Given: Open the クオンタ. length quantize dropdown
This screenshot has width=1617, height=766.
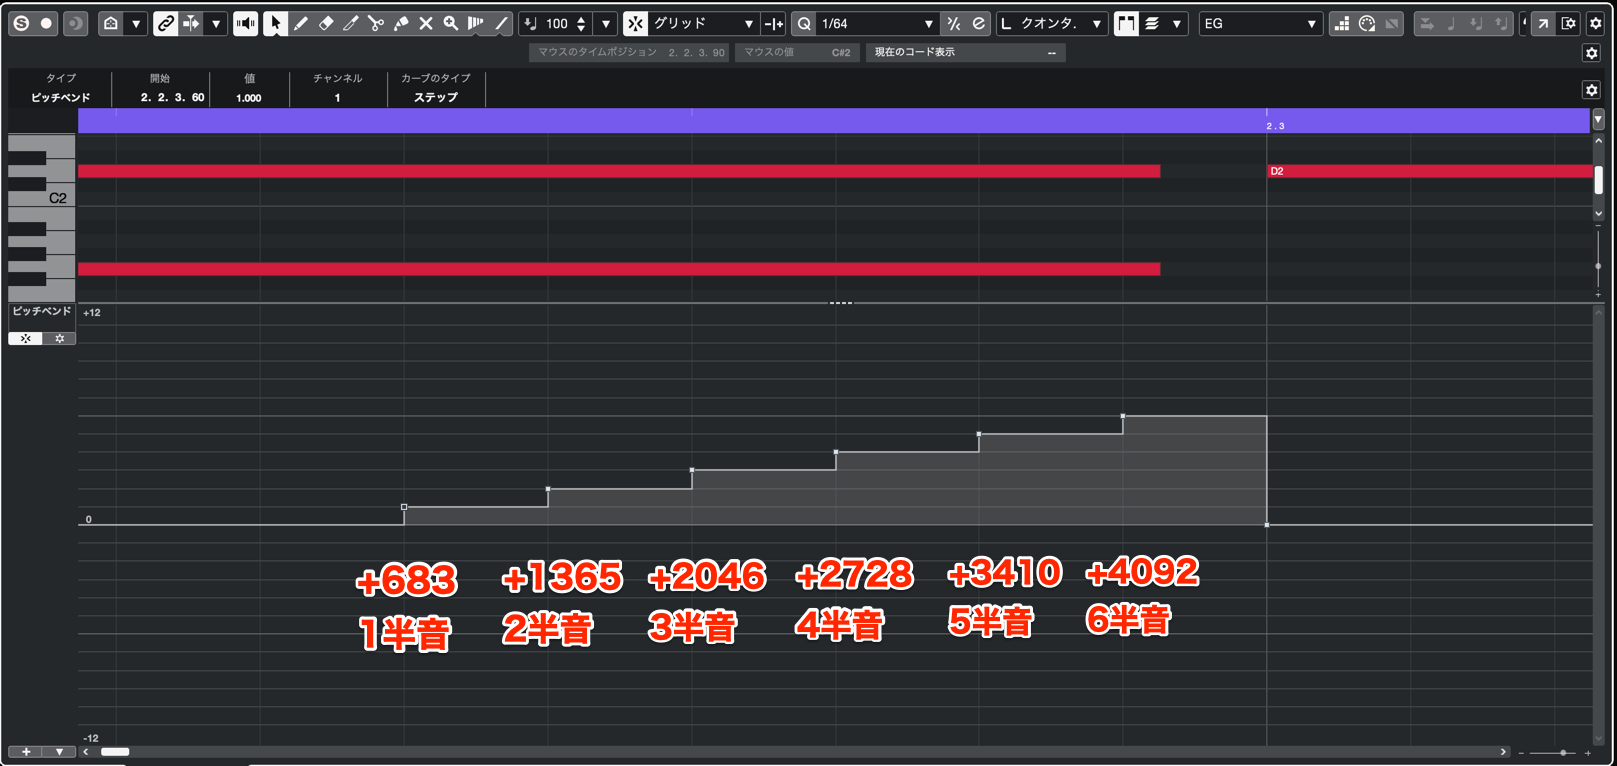Looking at the screenshot, I should coord(1061,23).
